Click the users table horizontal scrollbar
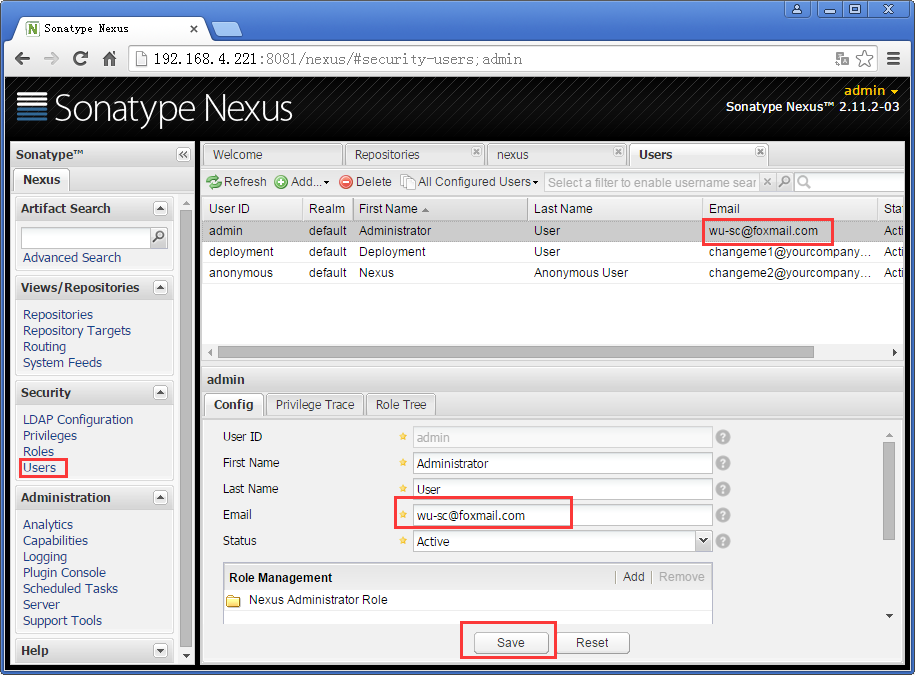This screenshot has width=915, height=675. (x=515, y=352)
